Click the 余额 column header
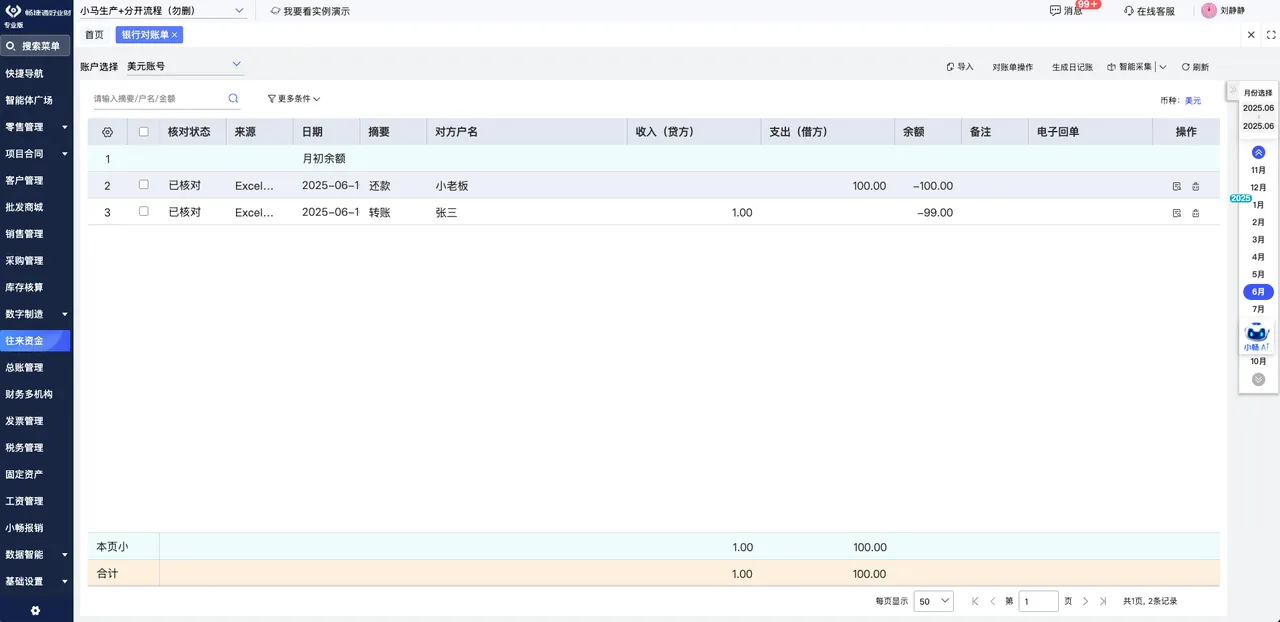The width and height of the screenshot is (1280, 622). (x=927, y=132)
